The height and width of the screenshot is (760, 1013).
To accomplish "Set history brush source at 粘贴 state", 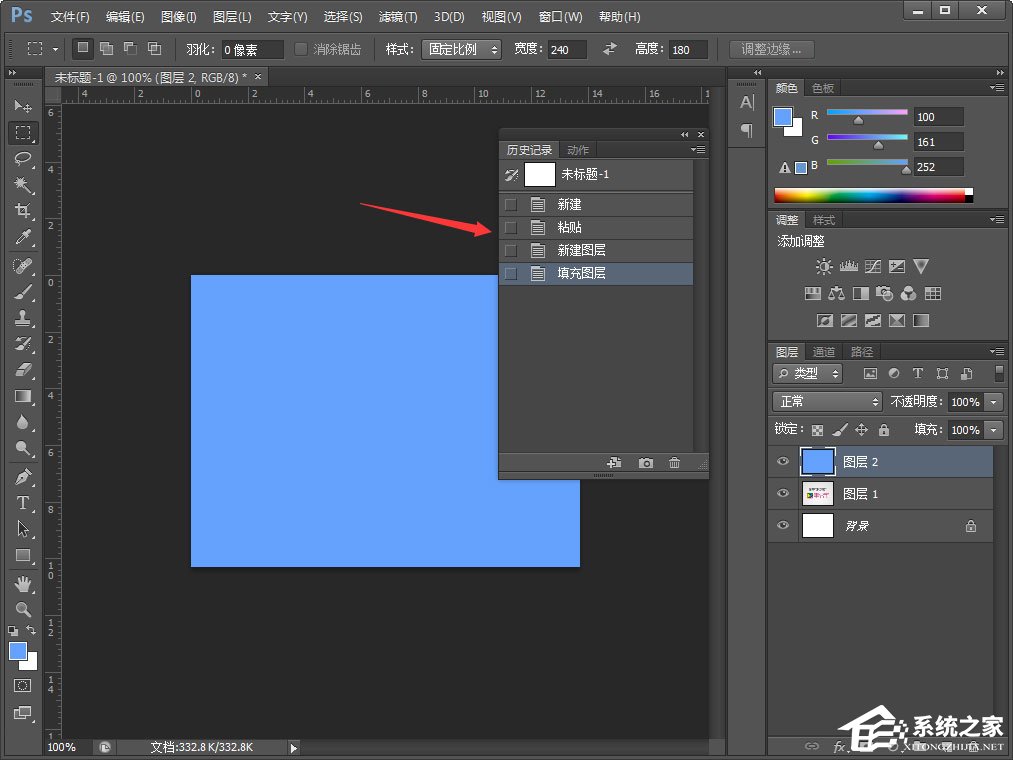I will (511, 228).
